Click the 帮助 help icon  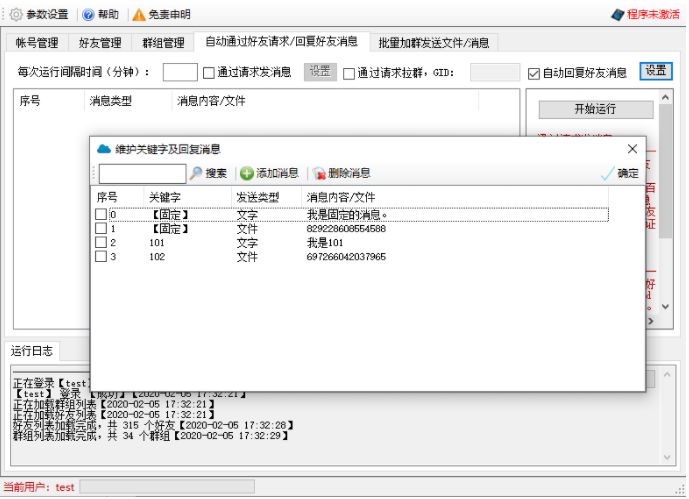click(88, 15)
